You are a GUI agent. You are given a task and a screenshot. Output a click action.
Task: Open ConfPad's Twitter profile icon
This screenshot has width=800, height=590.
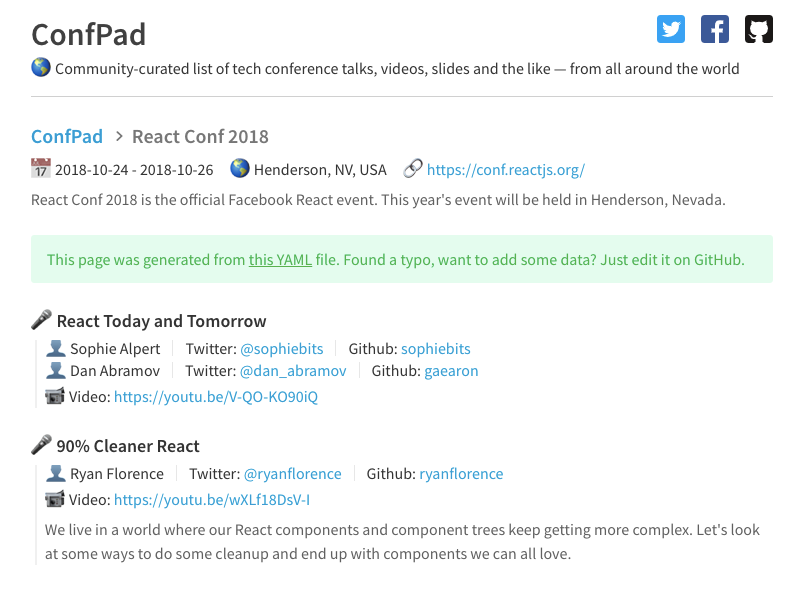(671, 29)
